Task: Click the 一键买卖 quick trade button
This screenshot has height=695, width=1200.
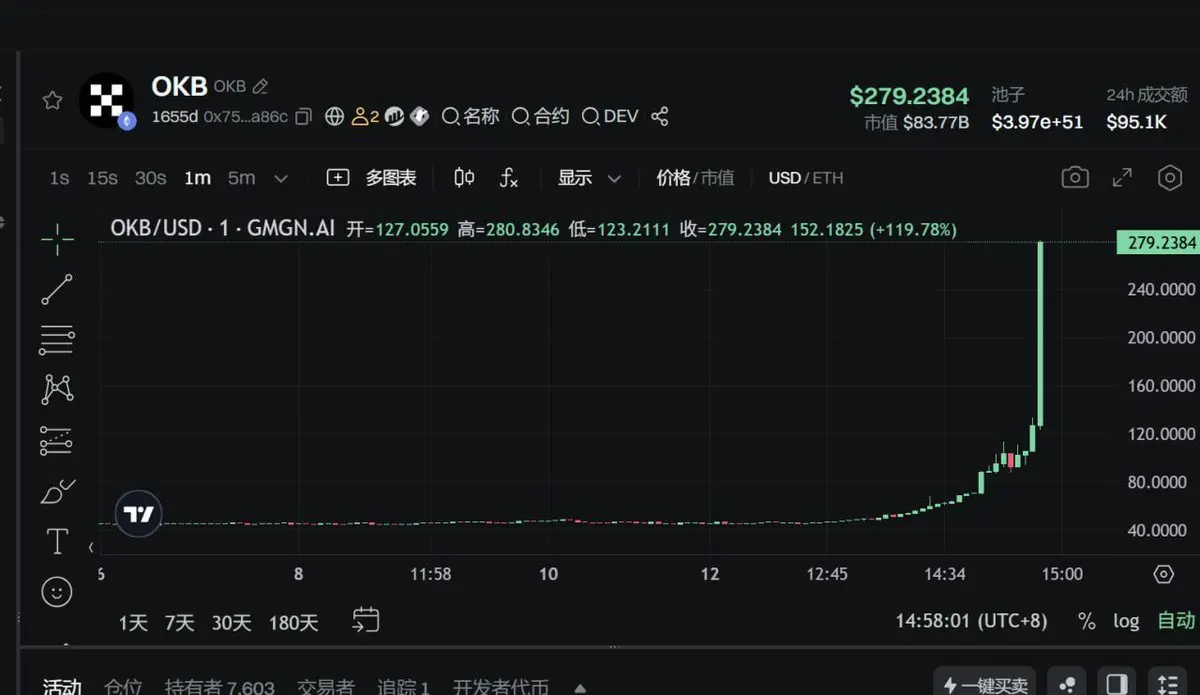Action: pyautogui.click(x=986, y=684)
